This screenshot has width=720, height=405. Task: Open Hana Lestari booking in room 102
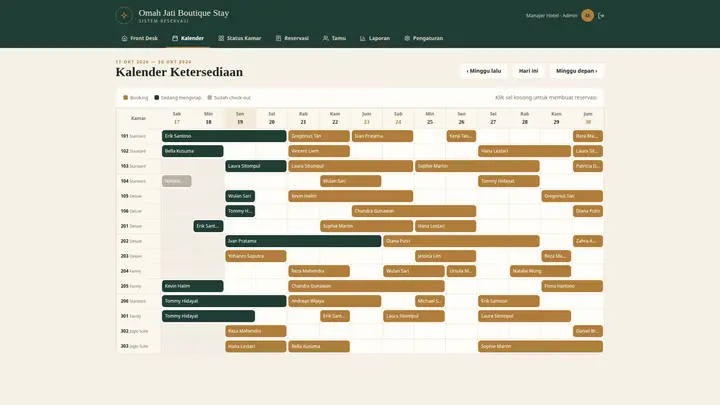coord(524,151)
